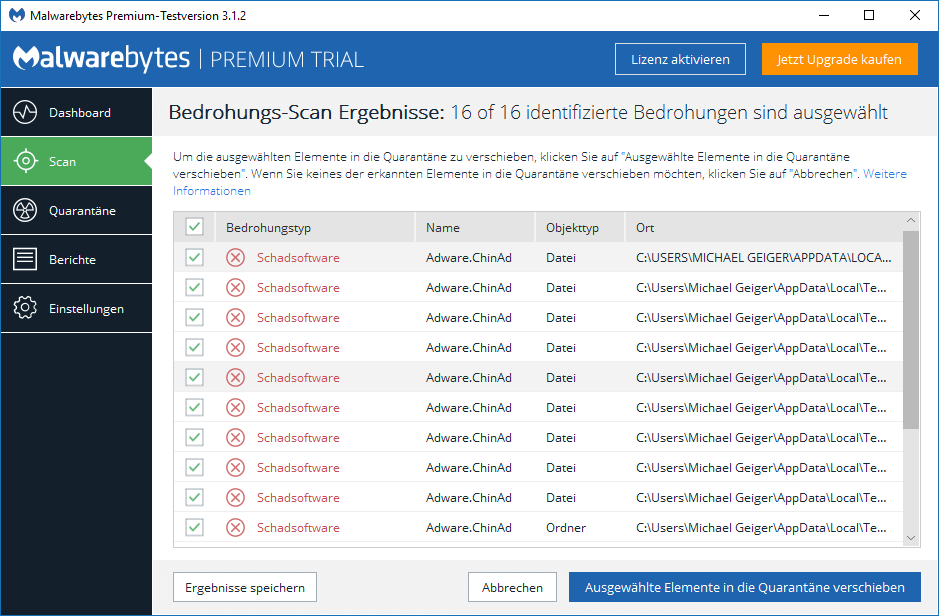The width and height of the screenshot is (939, 616).
Task: Select the "Ordner" object type cell
Action: [x=566, y=527]
